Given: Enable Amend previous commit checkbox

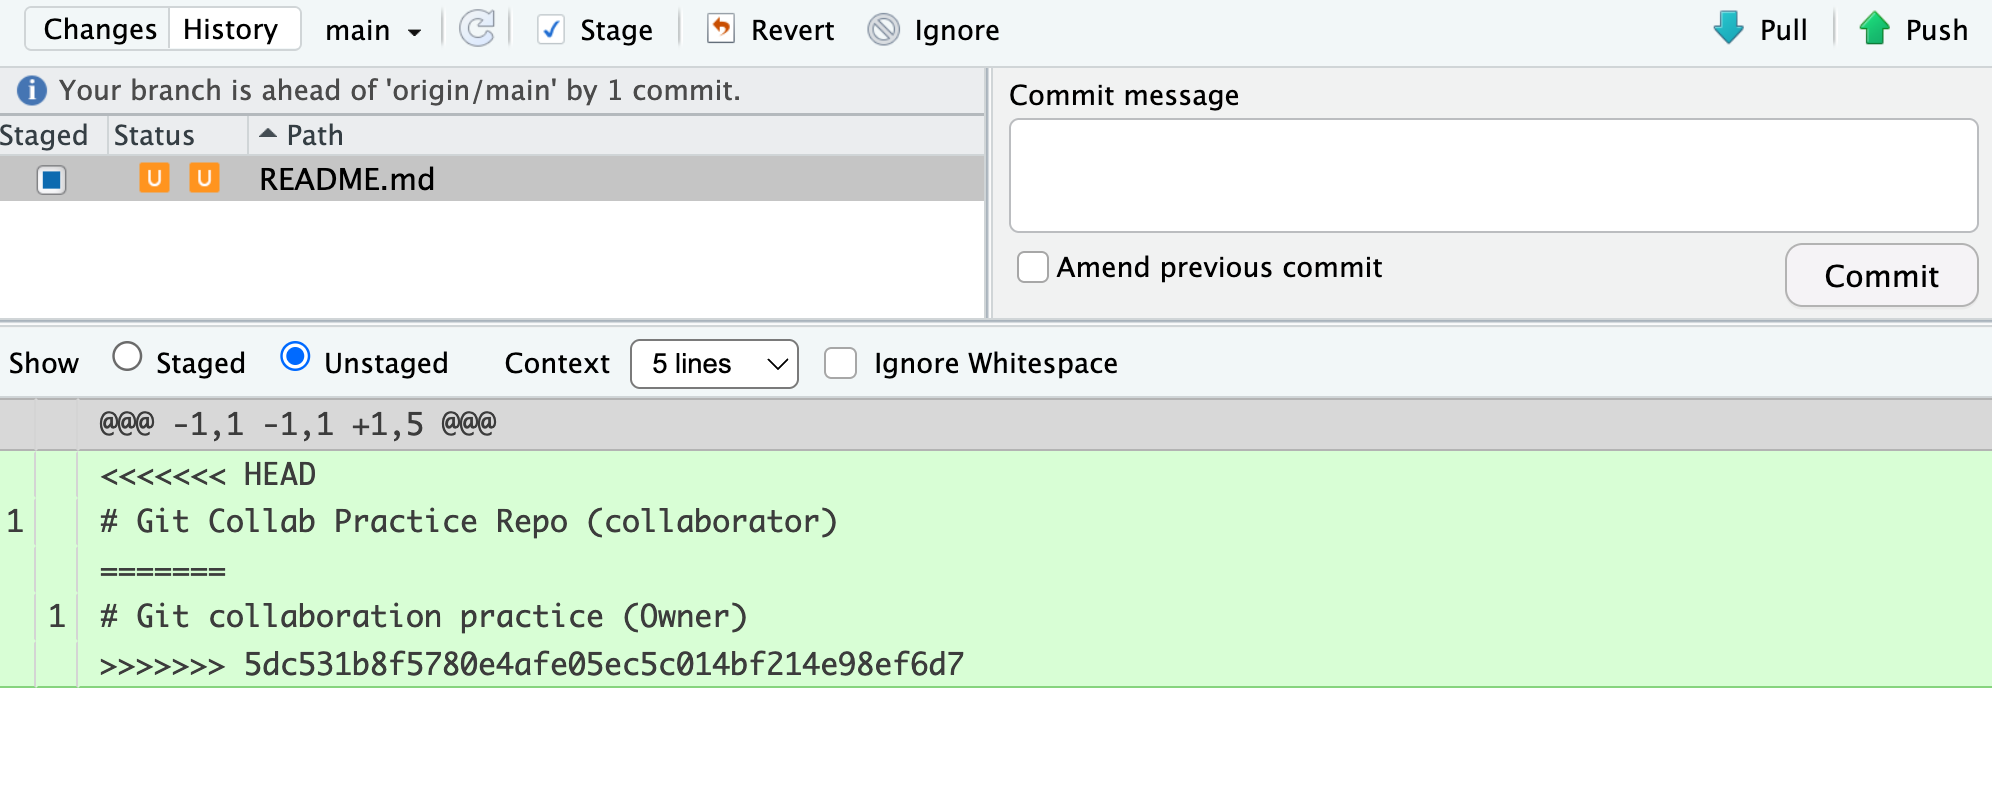Looking at the screenshot, I should [x=1032, y=267].
